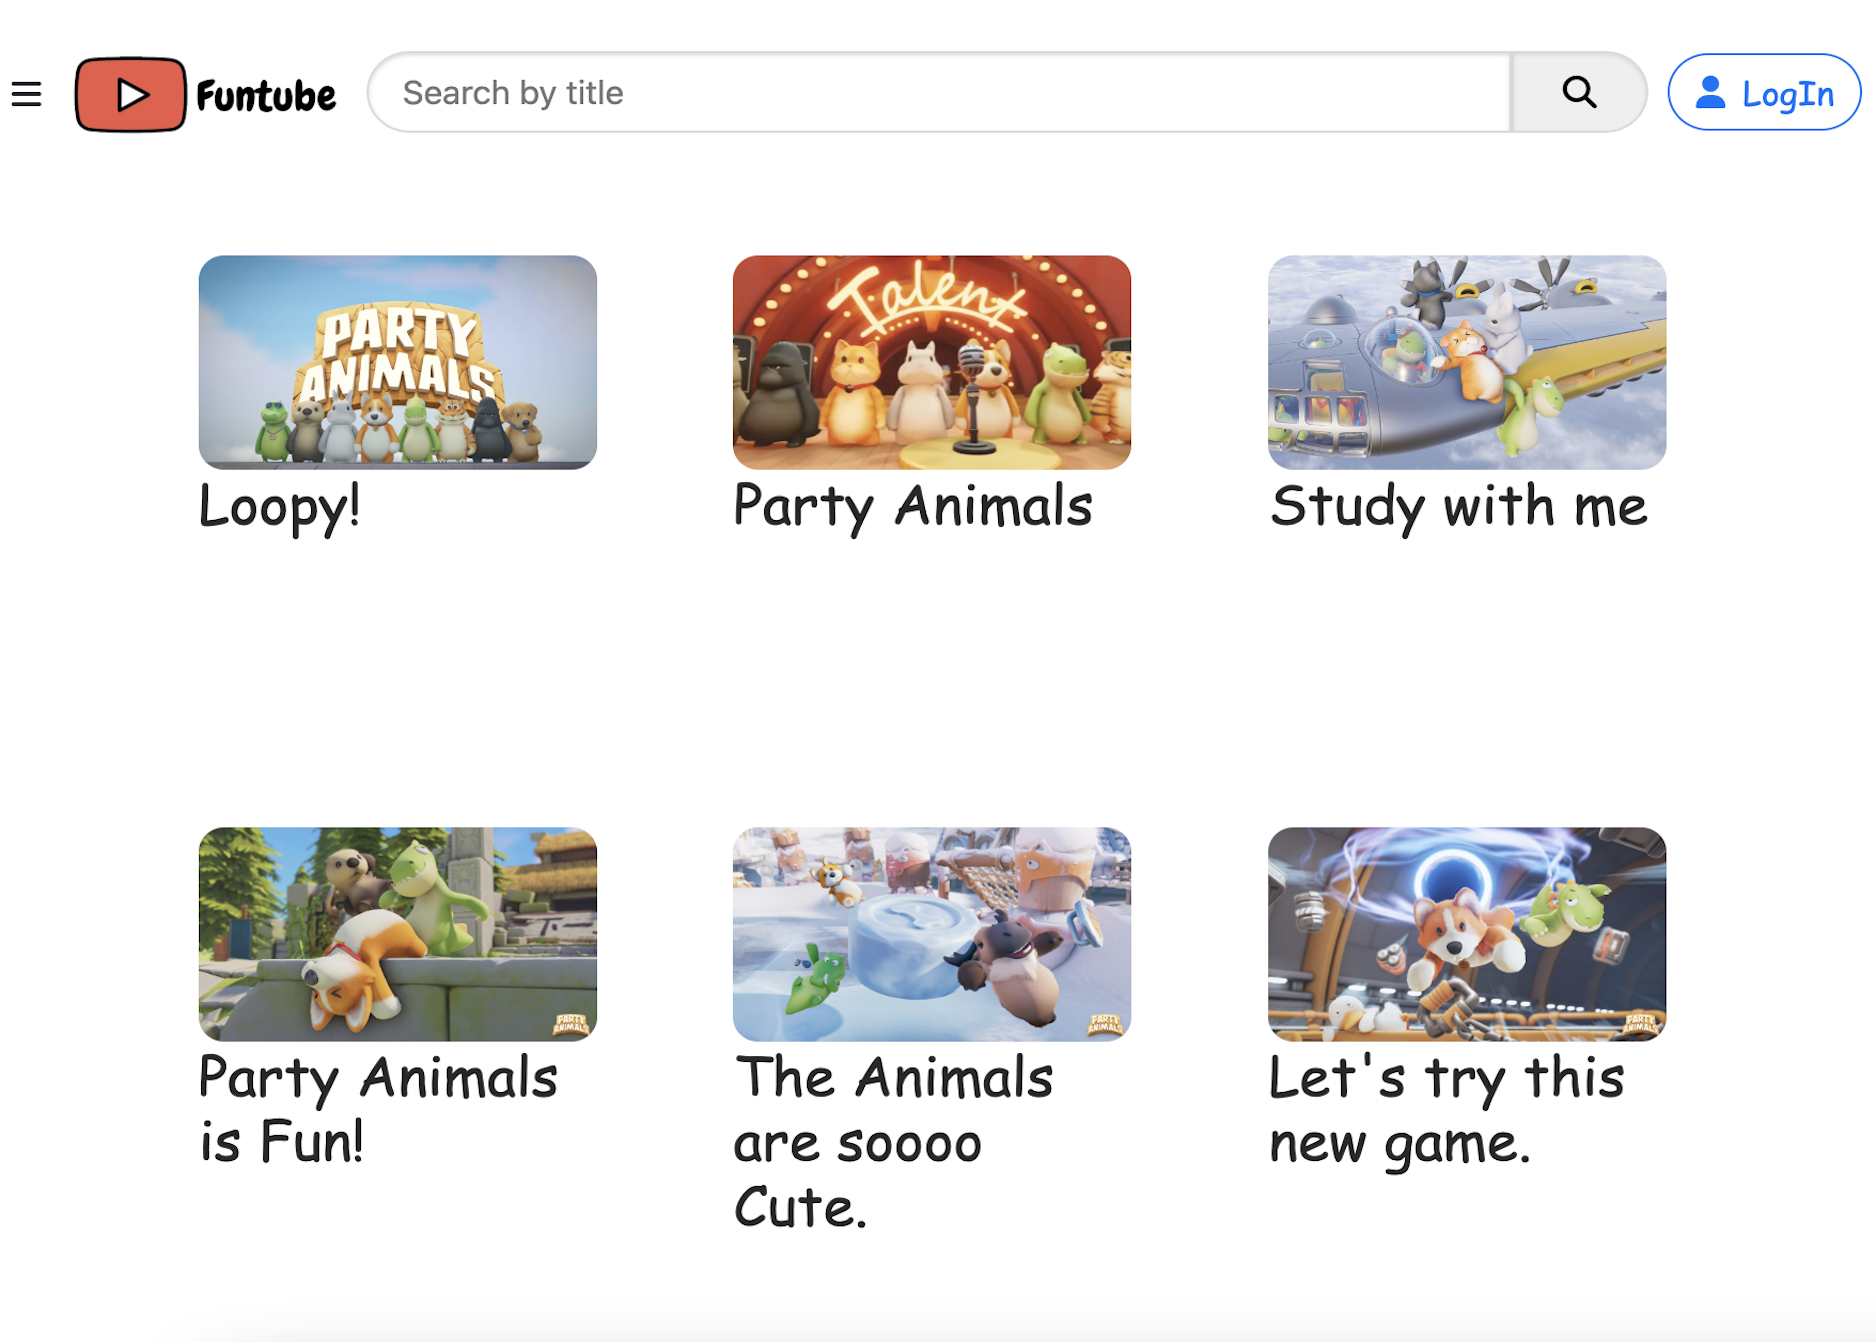Screen dimensions: 1876x1342
Task: Open the Loopy! video thumbnail
Action: click(x=398, y=362)
